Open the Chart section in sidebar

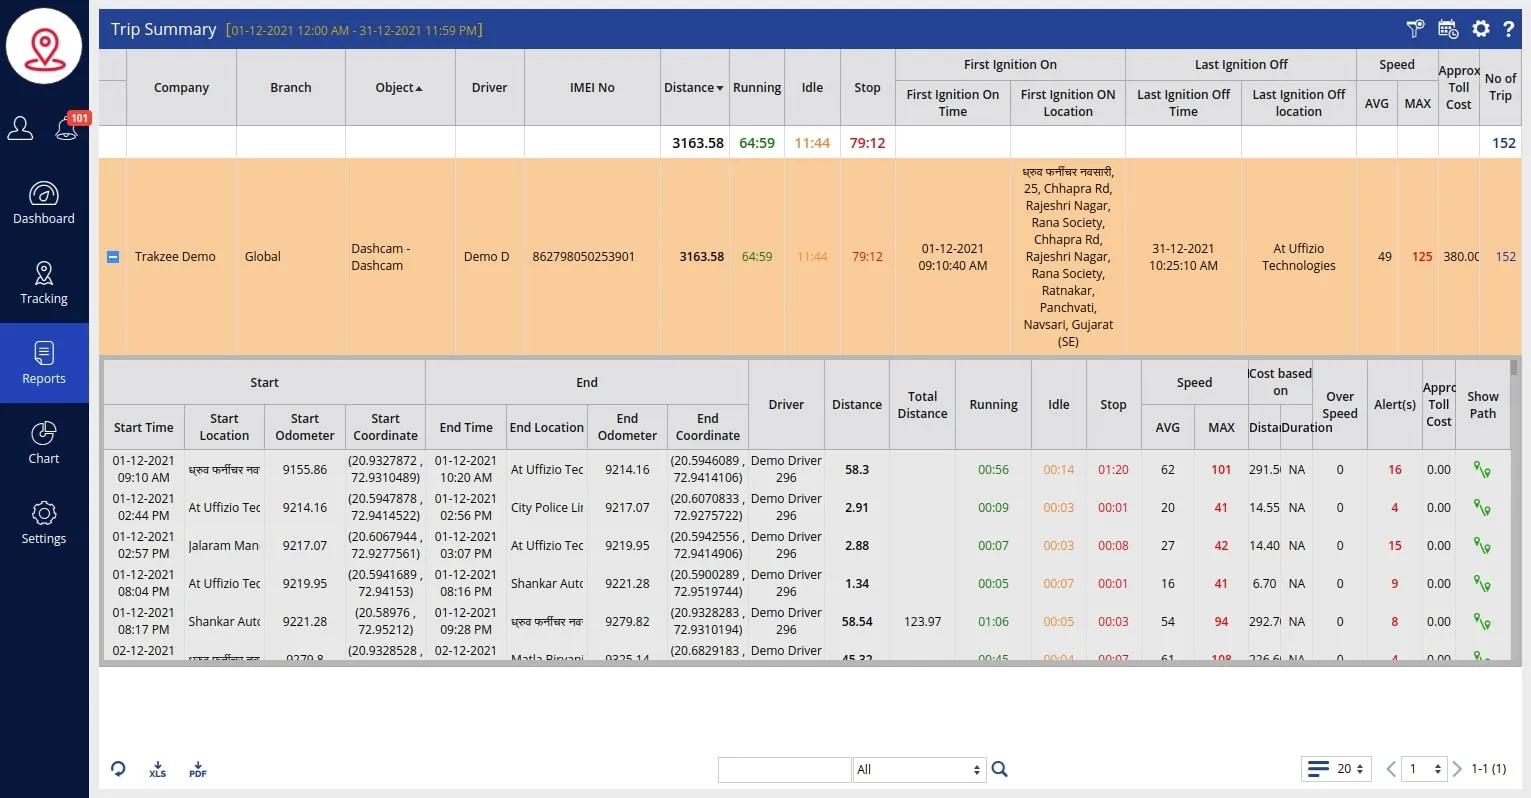[44, 443]
